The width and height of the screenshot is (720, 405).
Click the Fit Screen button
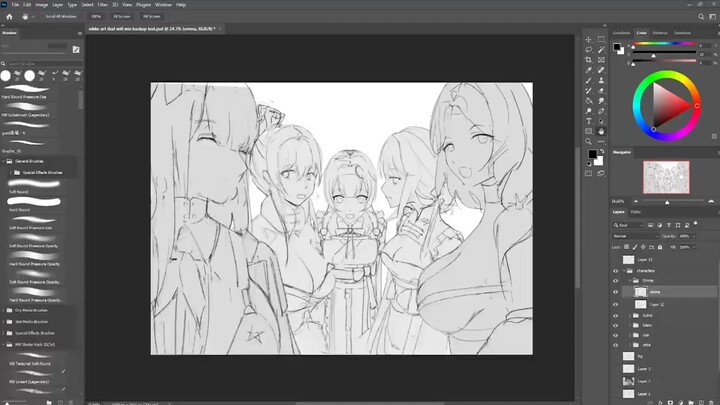(122, 17)
